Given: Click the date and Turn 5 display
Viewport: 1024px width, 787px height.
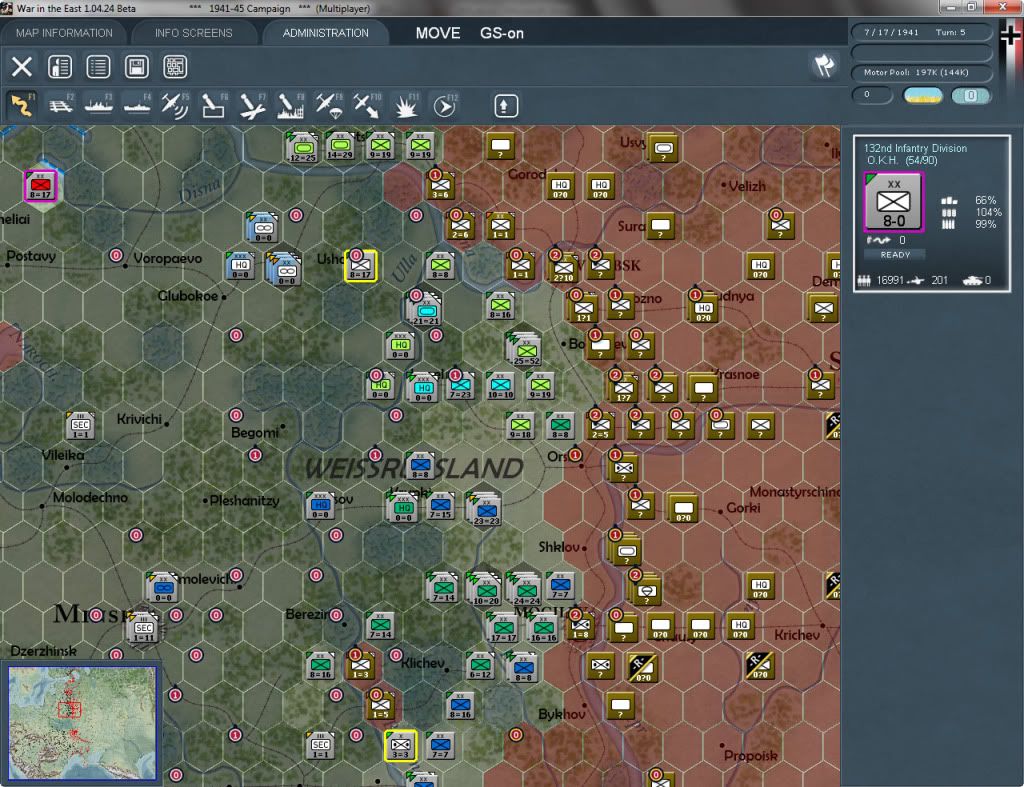Looking at the screenshot, I should (x=921, y=32).
